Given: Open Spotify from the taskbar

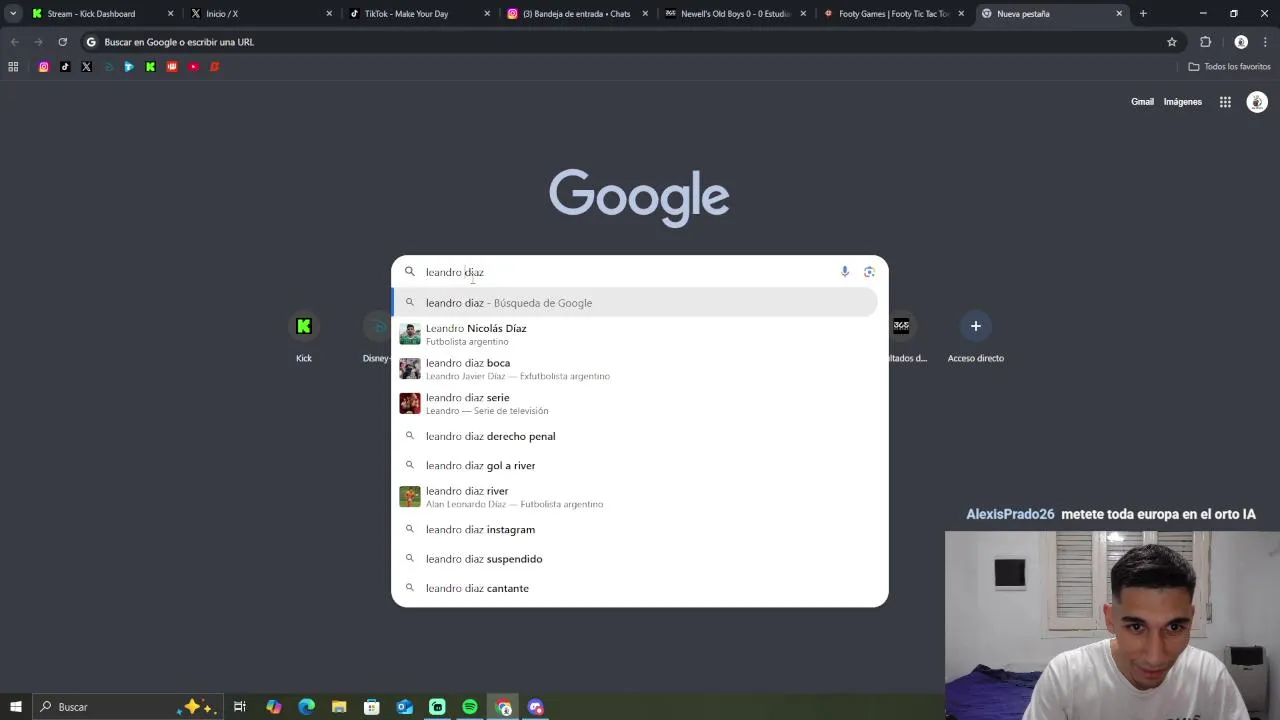Looking at the screenshot, I should tap(470, 707).
